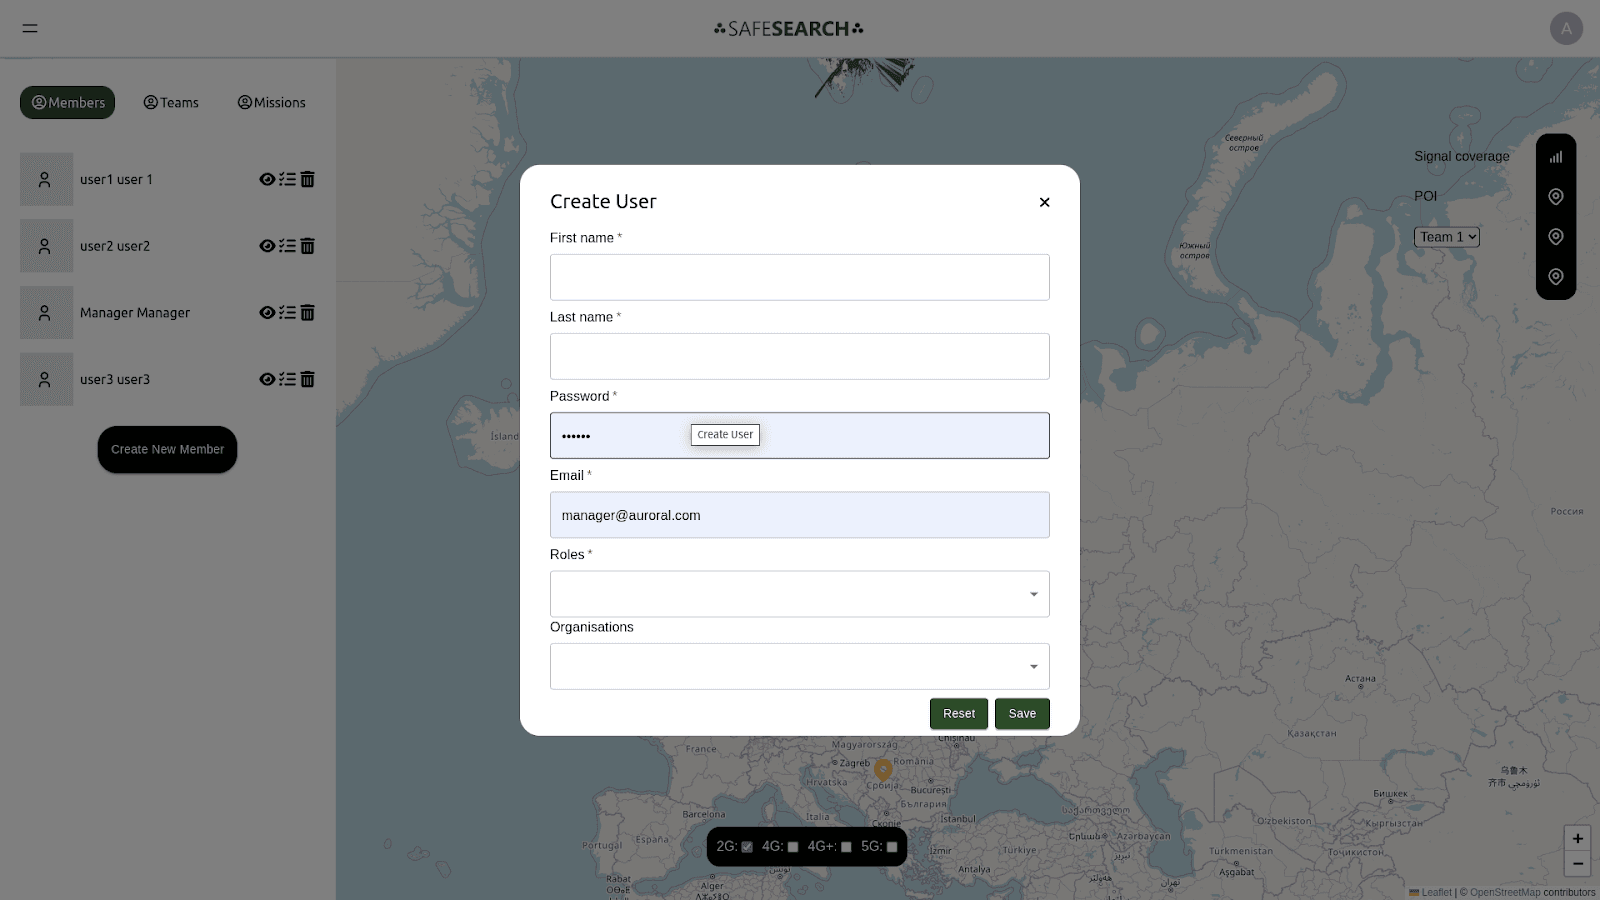Open checklist icon for user3 user3
The width and height of the screenshot is (1600, 900).
tap(287, 380)
